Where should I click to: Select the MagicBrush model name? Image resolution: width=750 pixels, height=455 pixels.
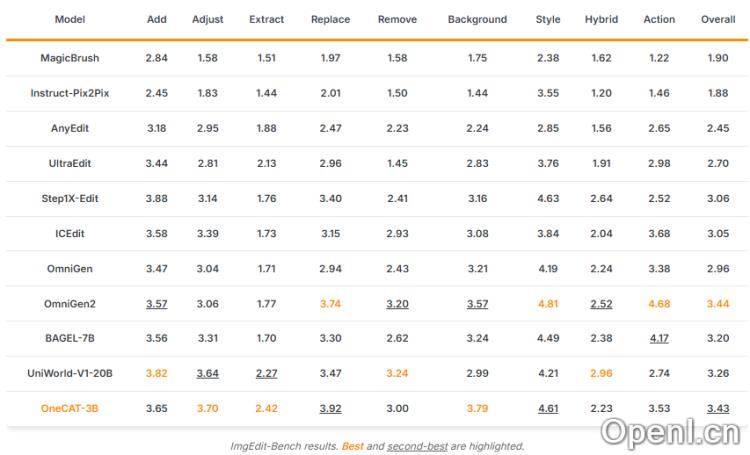click(x=70, y=58)
